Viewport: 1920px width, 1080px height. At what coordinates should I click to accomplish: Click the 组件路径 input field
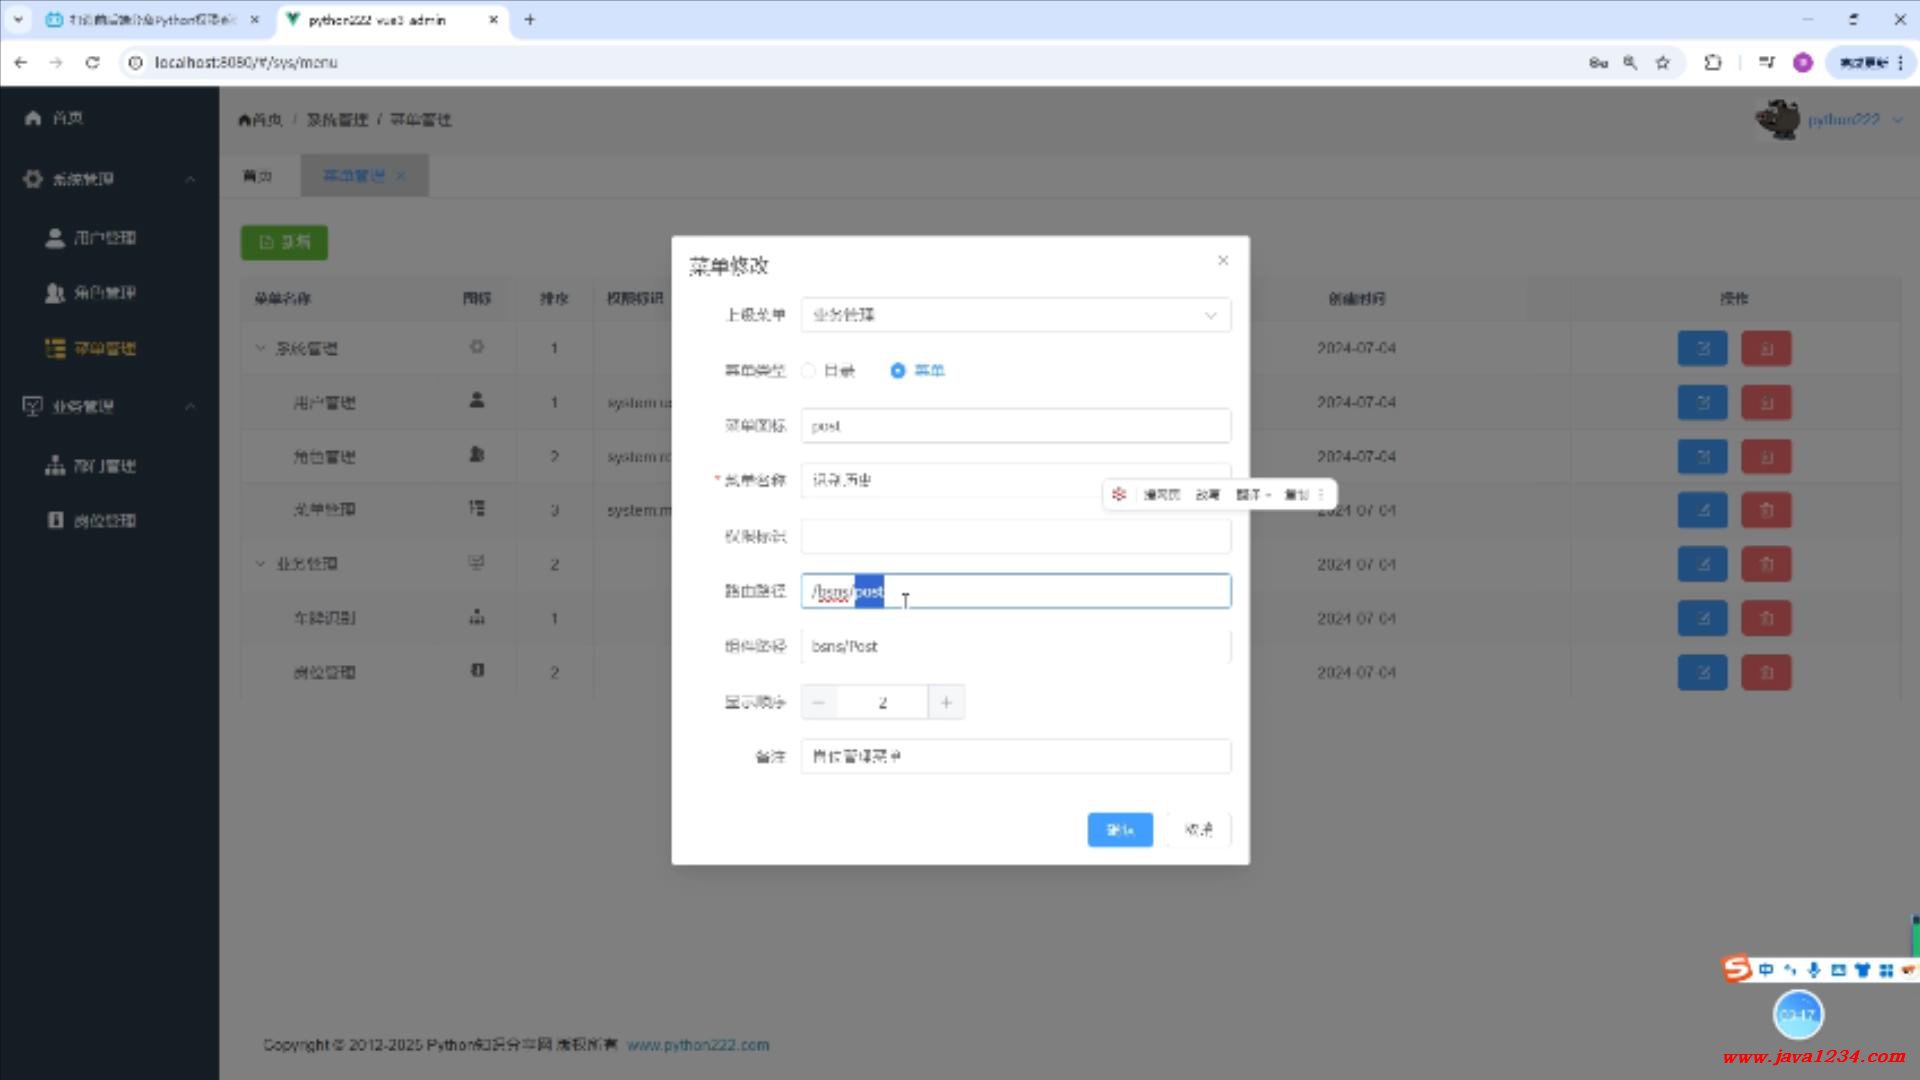pos(1015,647)
